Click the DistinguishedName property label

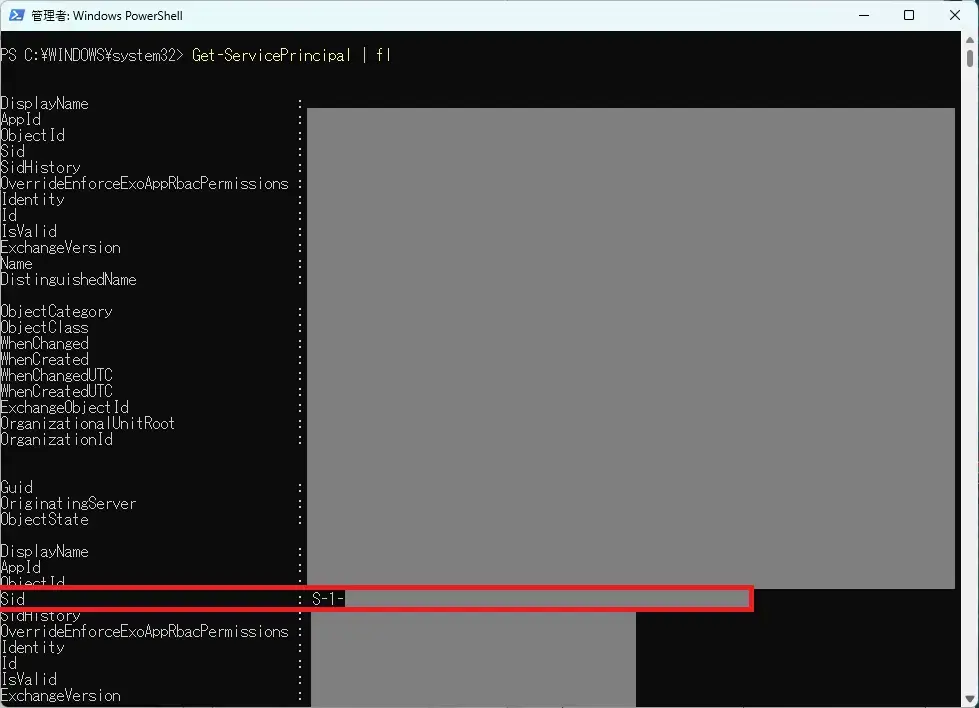point(68,280)
